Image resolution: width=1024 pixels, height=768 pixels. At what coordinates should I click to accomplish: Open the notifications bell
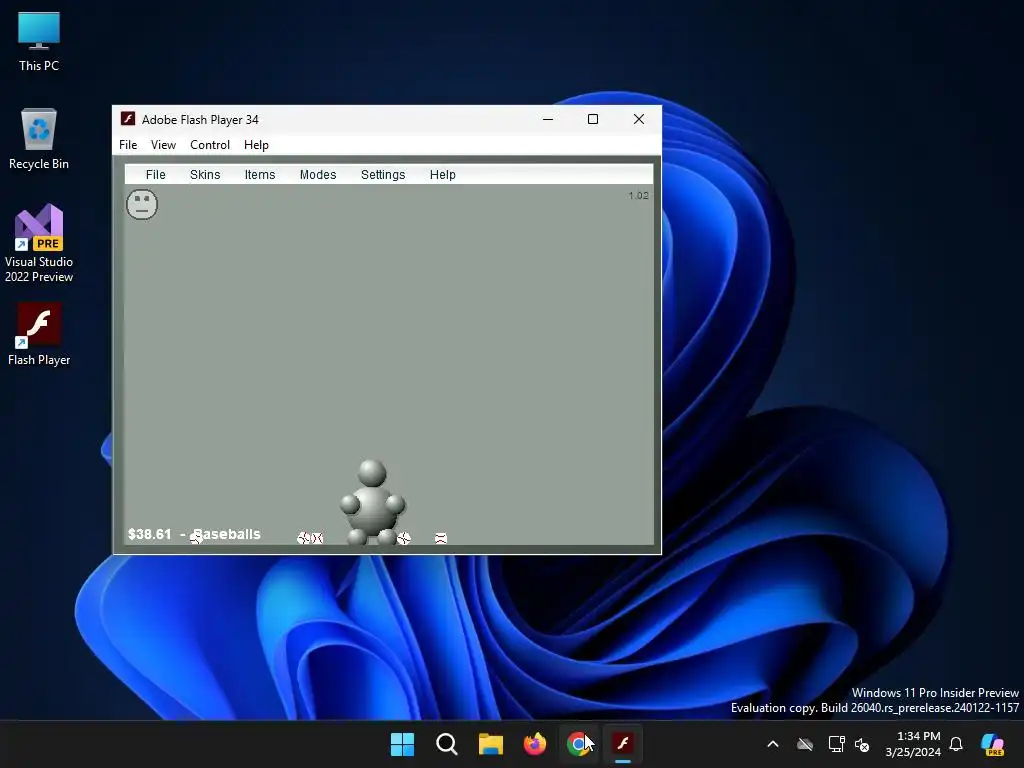pos(956,744)
